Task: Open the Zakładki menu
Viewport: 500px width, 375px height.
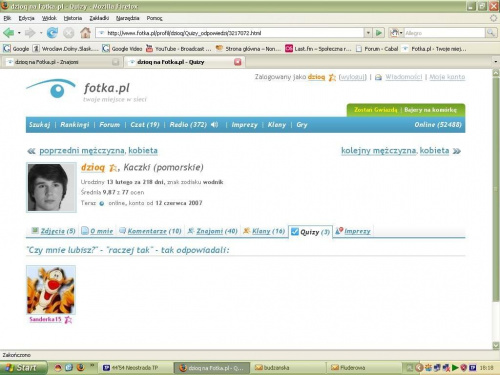Action: pos(99,18)
